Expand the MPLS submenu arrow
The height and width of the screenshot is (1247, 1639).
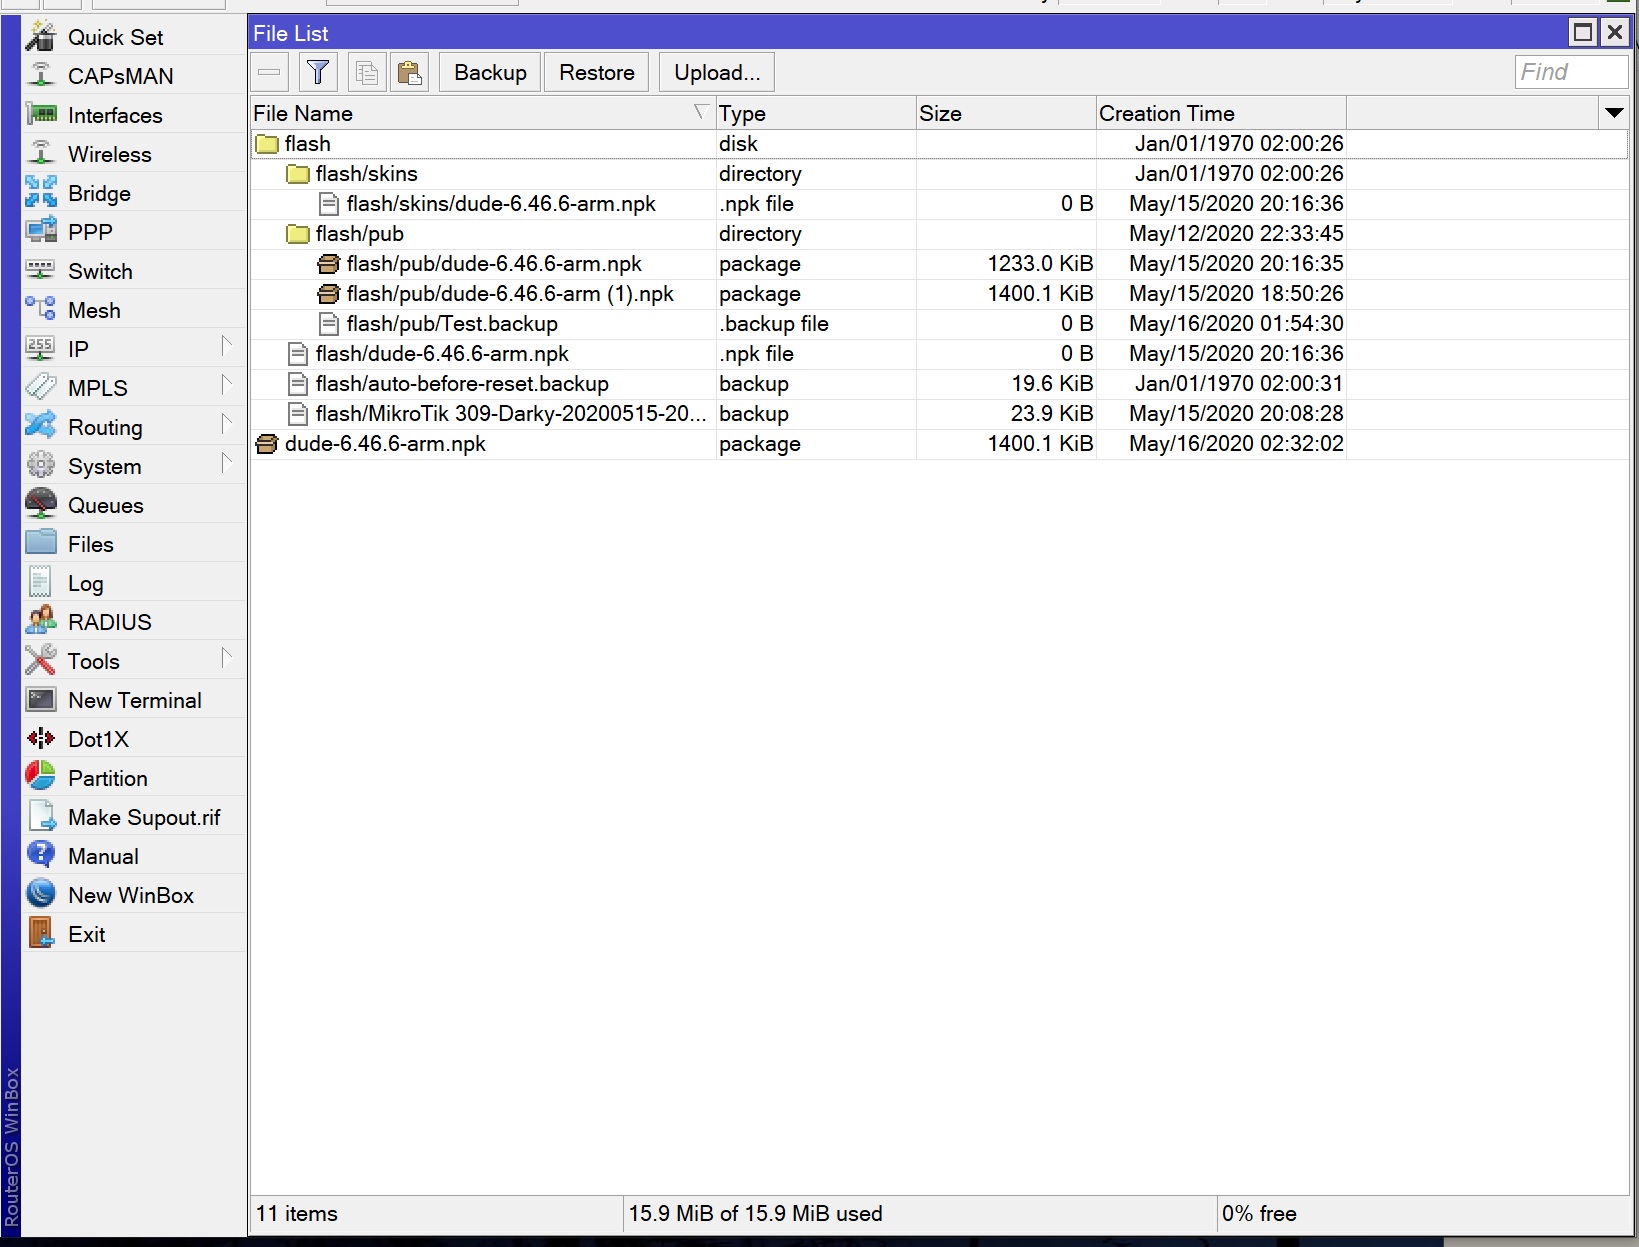tap(227, 385)
